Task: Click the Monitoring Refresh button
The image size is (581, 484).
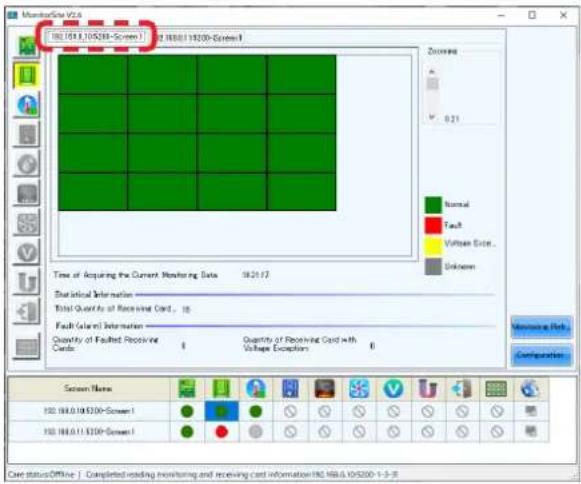Action: [x=541, y=327]
